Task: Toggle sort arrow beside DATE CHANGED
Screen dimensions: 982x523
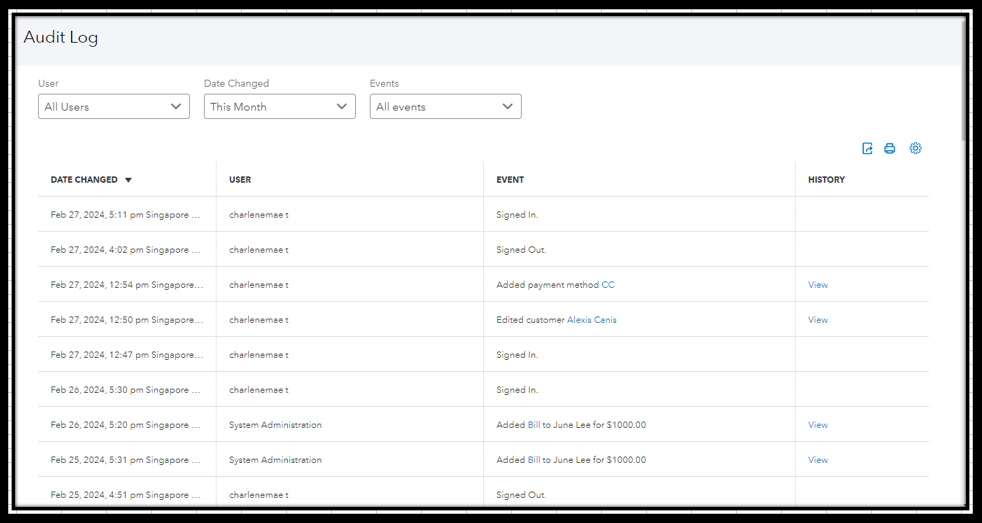Action: coord(128,180)
